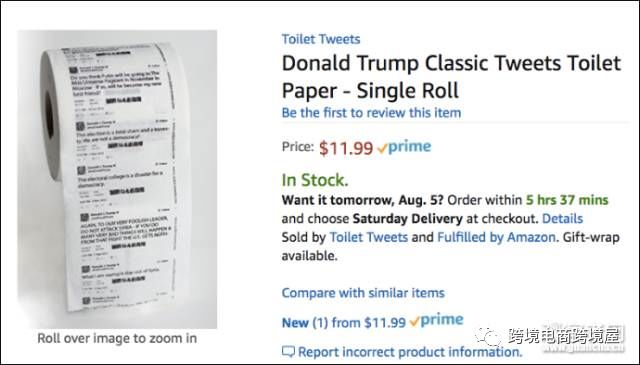
Task: Click Report incorrect product information
Action: [410, 352]
